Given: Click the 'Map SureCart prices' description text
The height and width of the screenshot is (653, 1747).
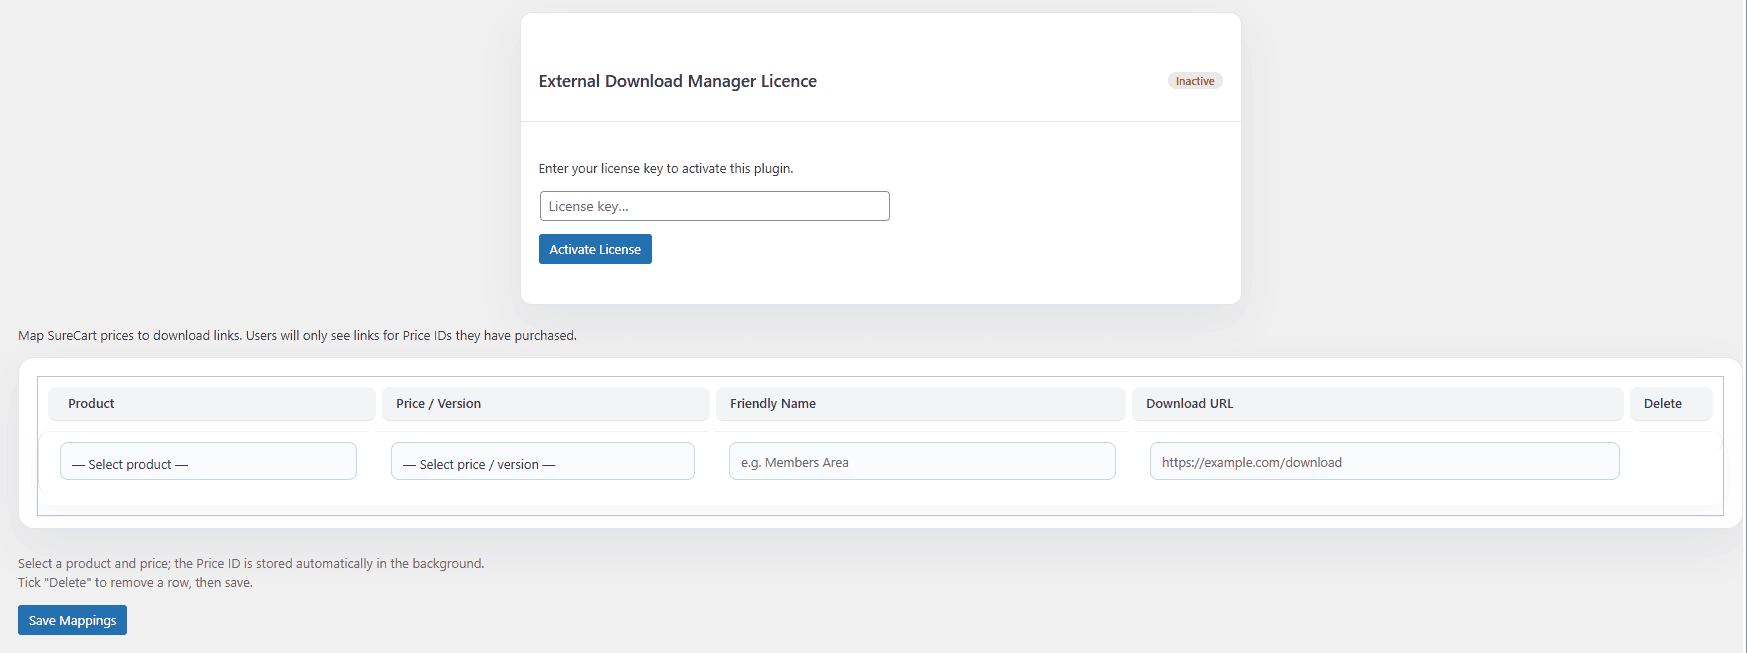Looking at the screenshot, I should 297,336.
